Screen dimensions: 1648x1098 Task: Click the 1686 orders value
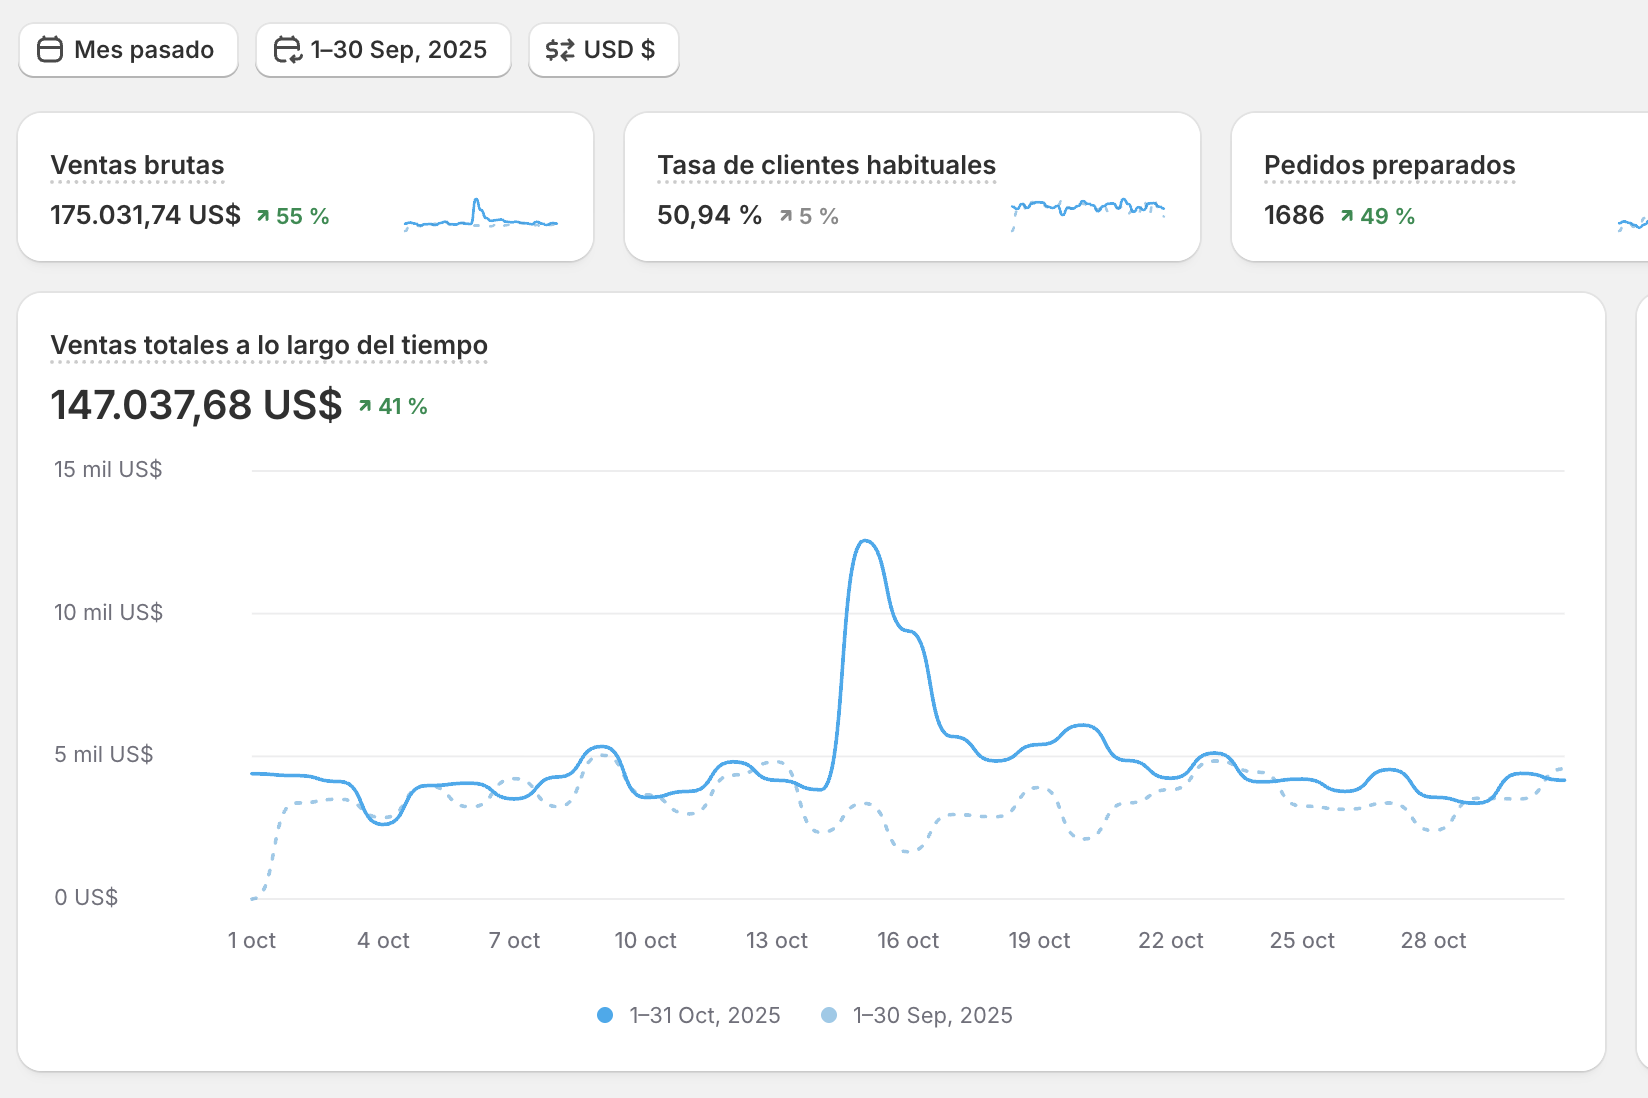click(x=1294, y=215)
